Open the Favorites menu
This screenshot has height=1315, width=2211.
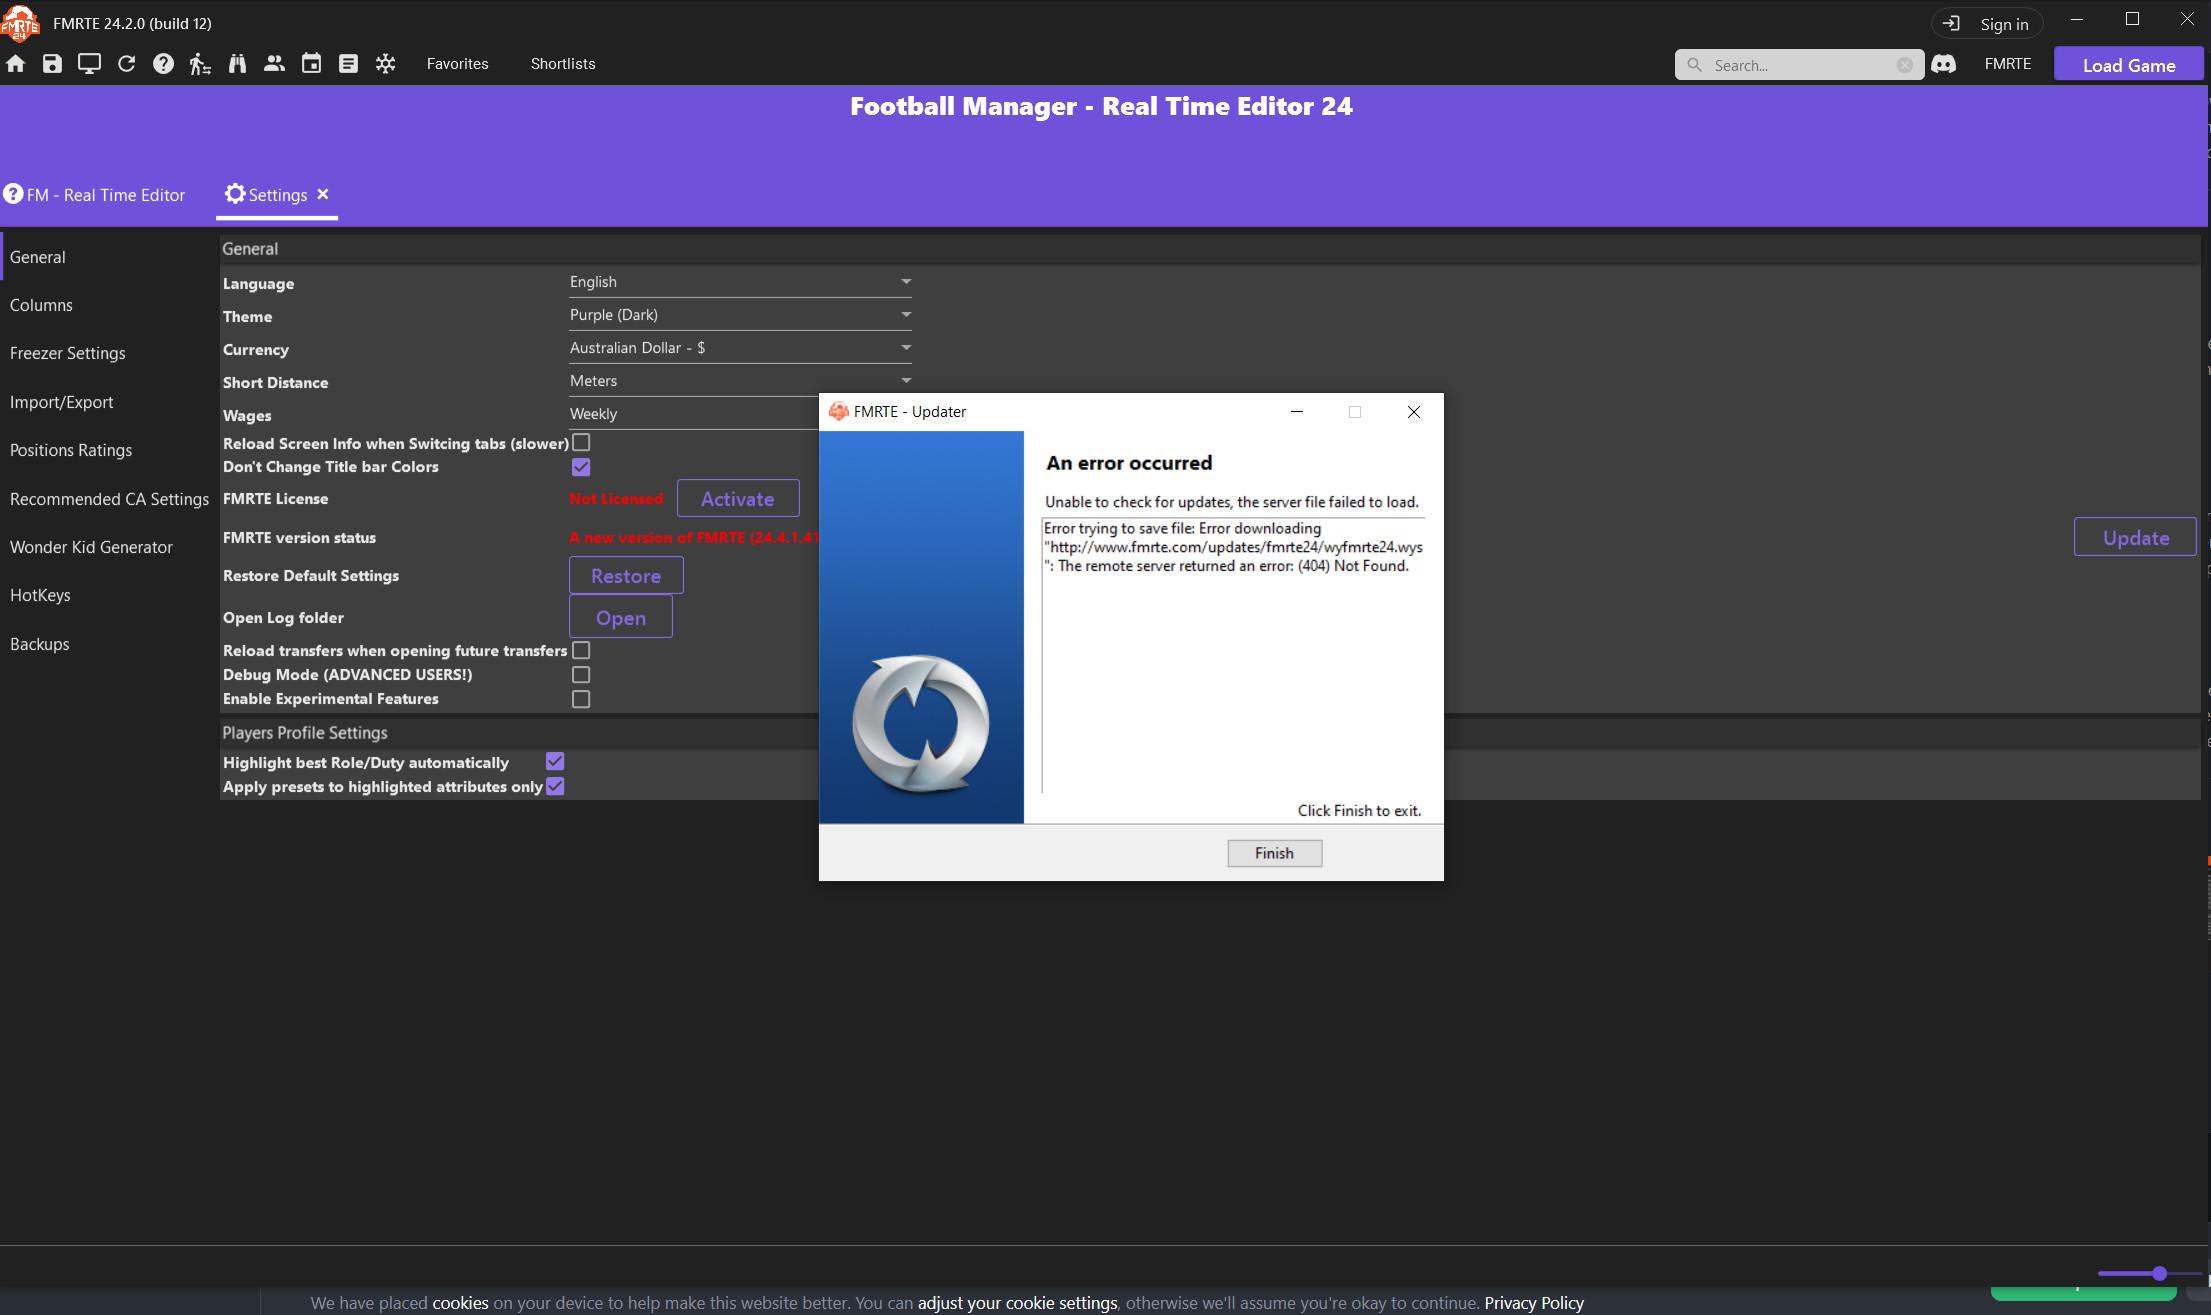[457, 64]
